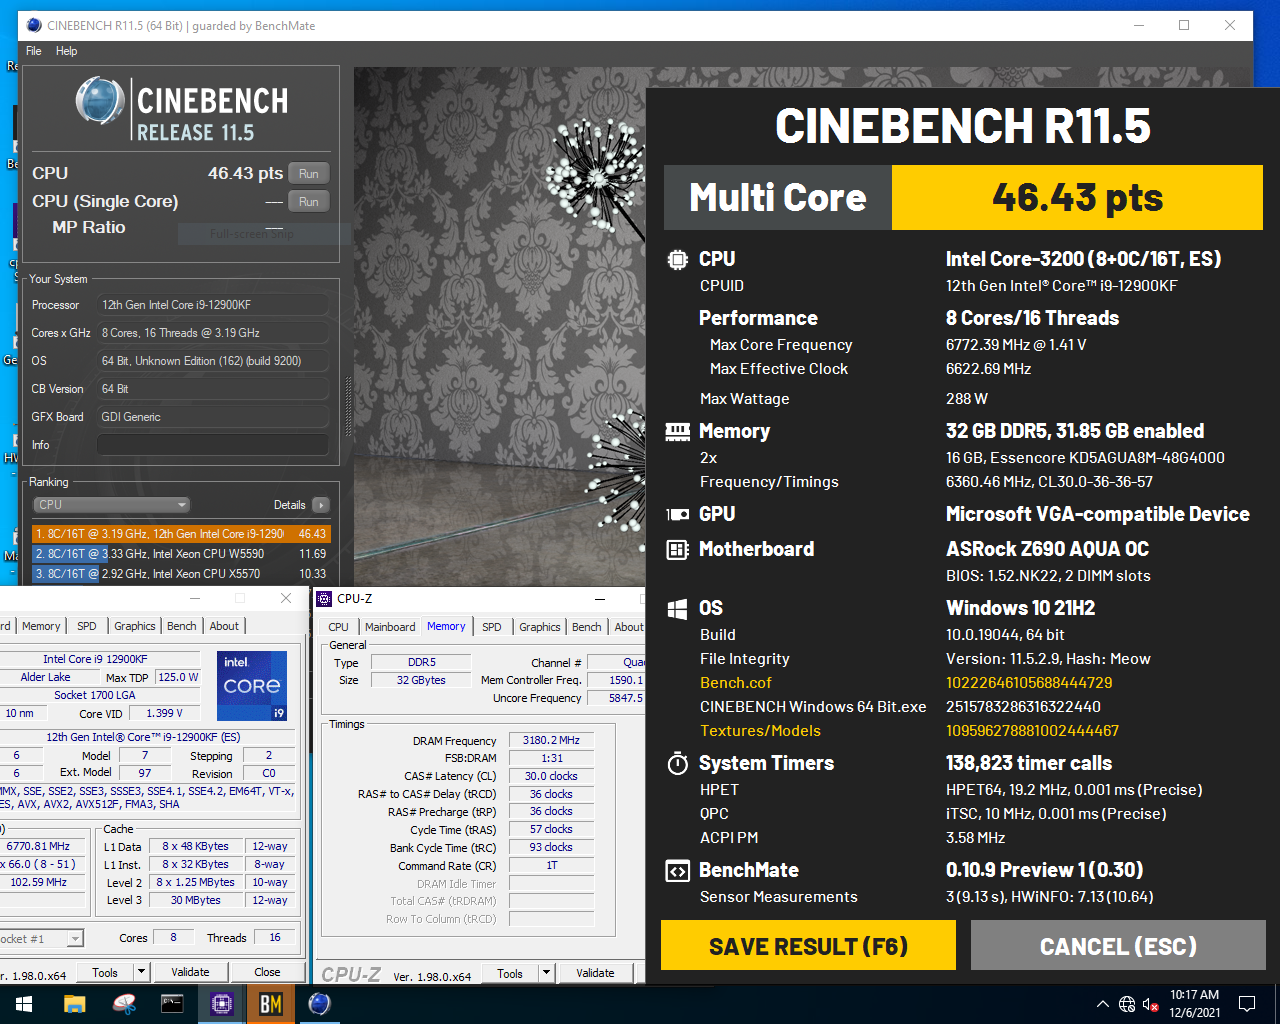
Task: Open the Ranking CPU dropdown in Cinebench
Action: (x=111, y=505)
